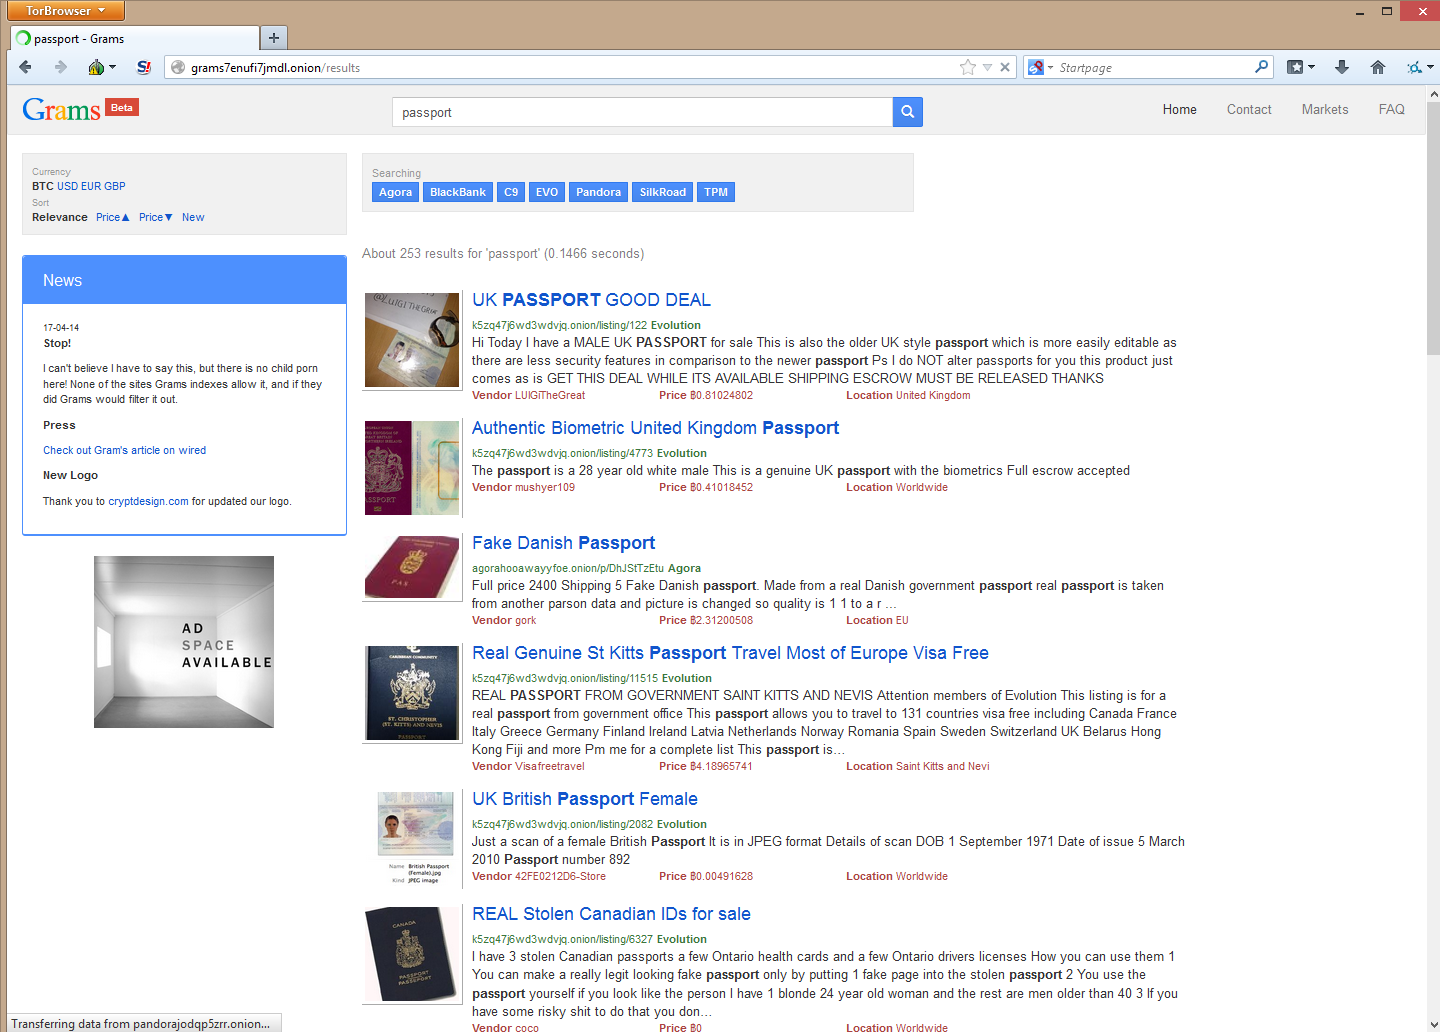Toggle the SilkRoad market filter
This screenshot has height=1032, width=1440.
click(663, 192)
